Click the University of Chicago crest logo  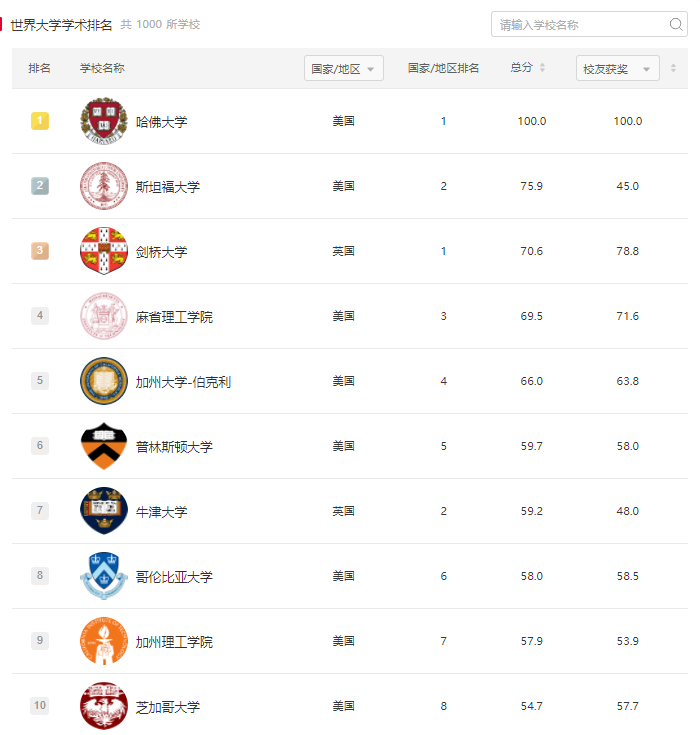coord(104,706)
